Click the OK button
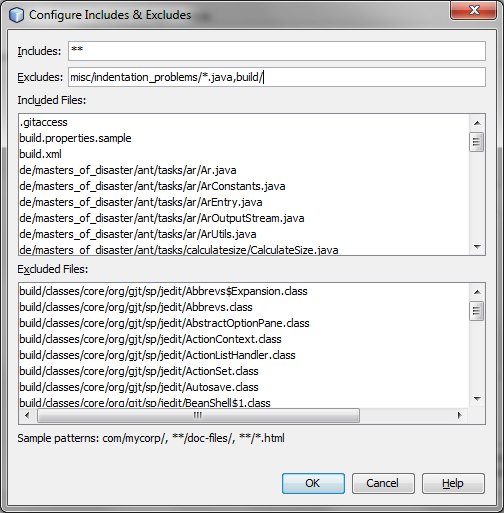This screenshot has height=513, width=504. pyautogui.click(x=313, y=483)
